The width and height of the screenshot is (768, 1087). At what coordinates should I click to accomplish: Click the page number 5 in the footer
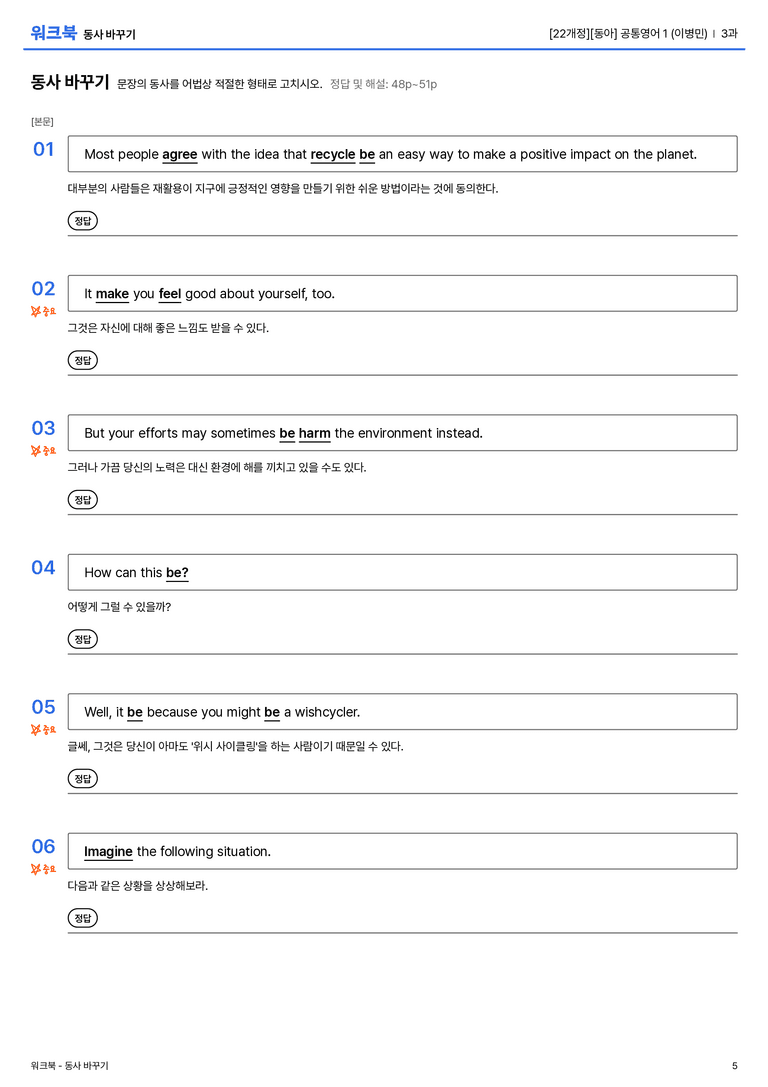click(x=735, y=1066)
